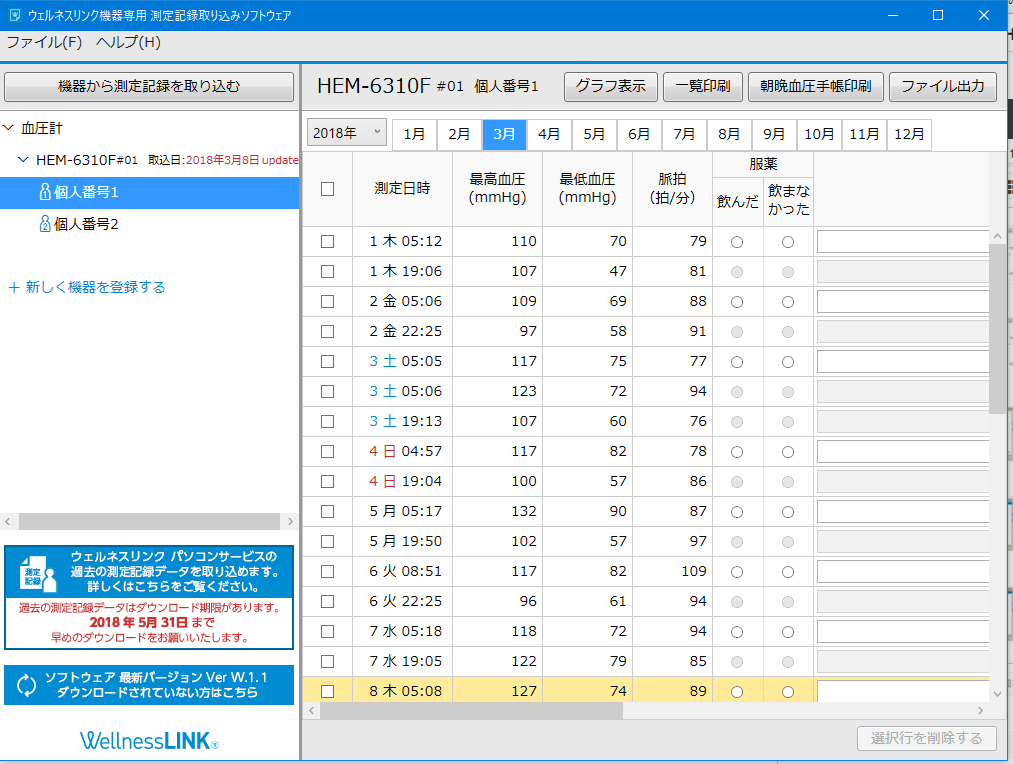Switch to the 10月 tab
The image size is (1013, 764).
tap(819, 134)
